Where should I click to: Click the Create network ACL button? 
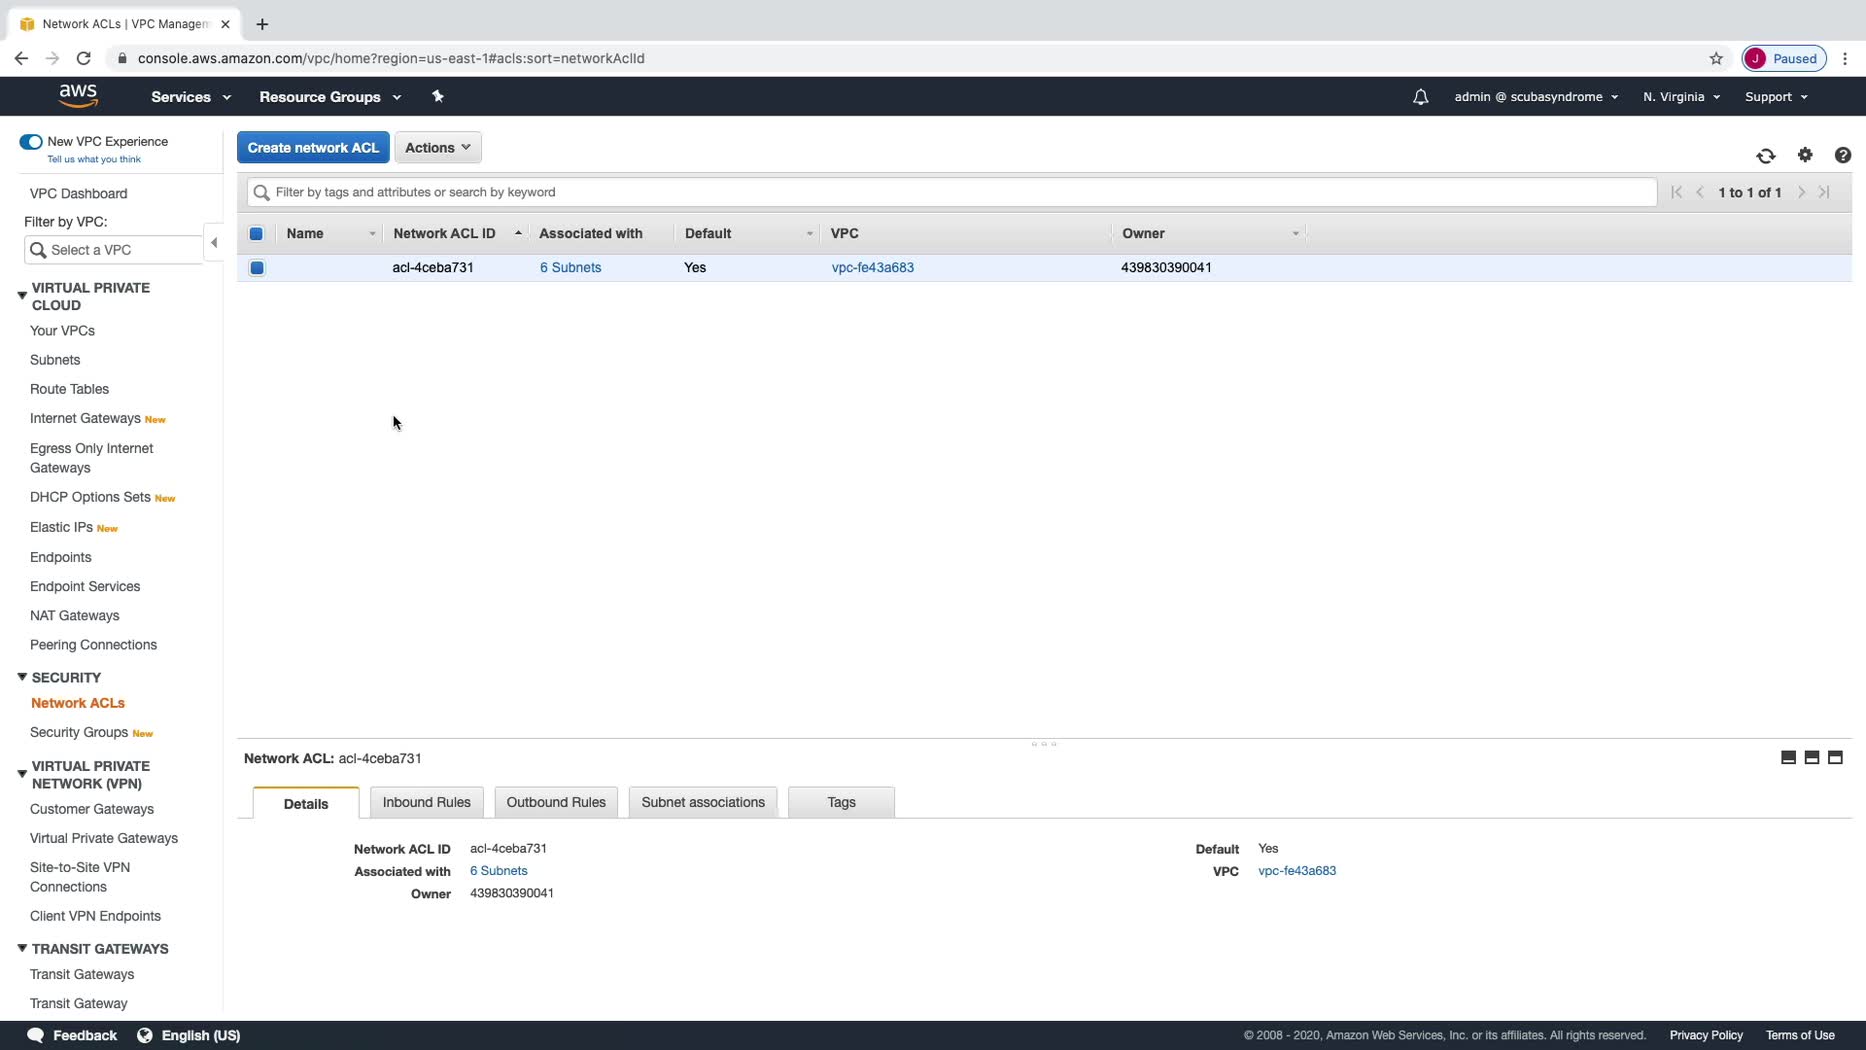(x=313, y=148)
